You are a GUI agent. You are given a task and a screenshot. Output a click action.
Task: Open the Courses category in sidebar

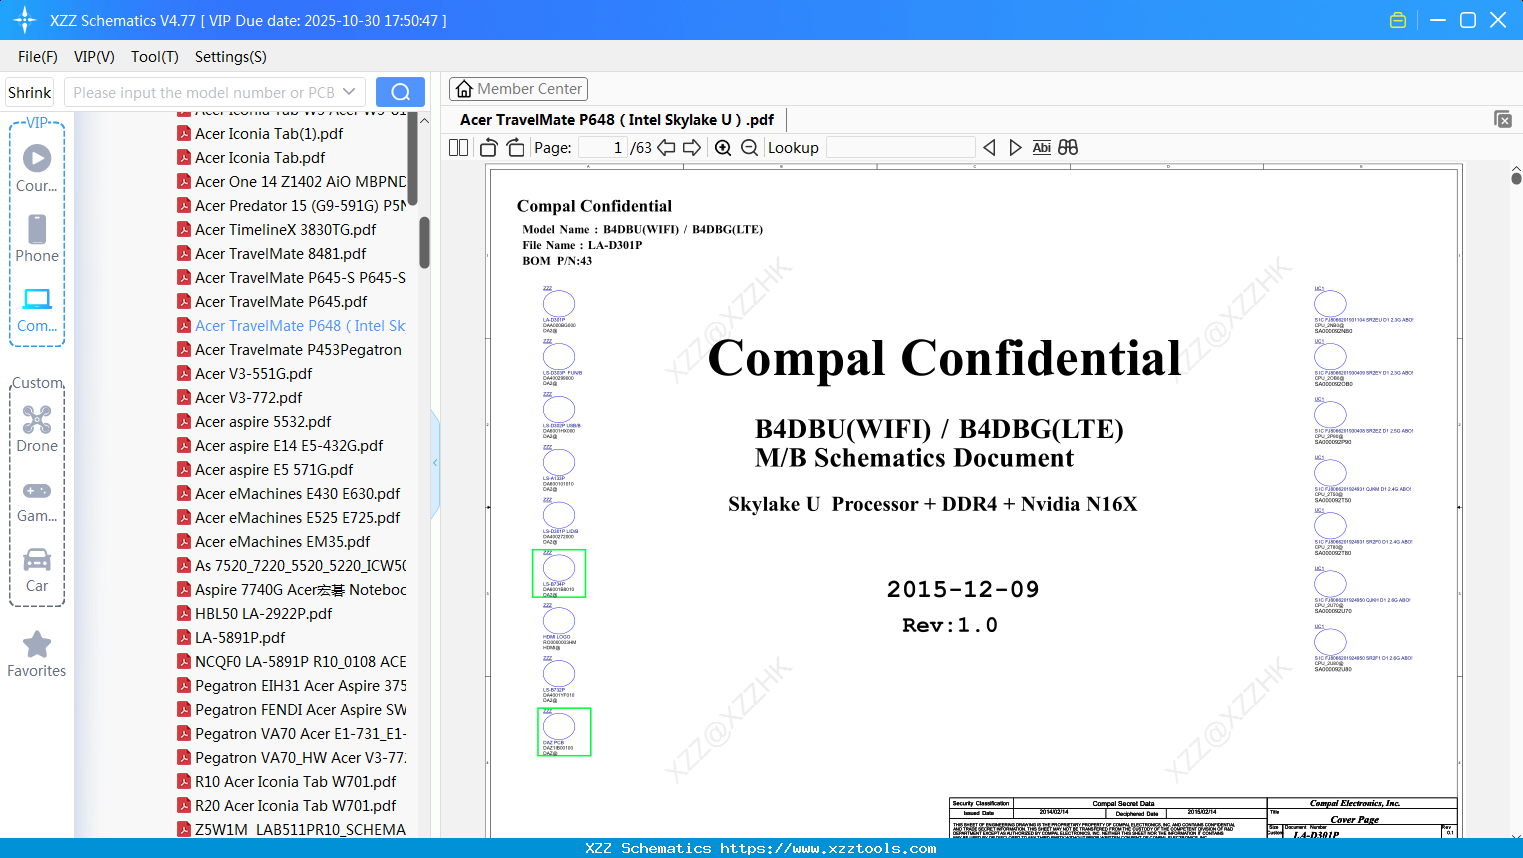click(37, 168)
